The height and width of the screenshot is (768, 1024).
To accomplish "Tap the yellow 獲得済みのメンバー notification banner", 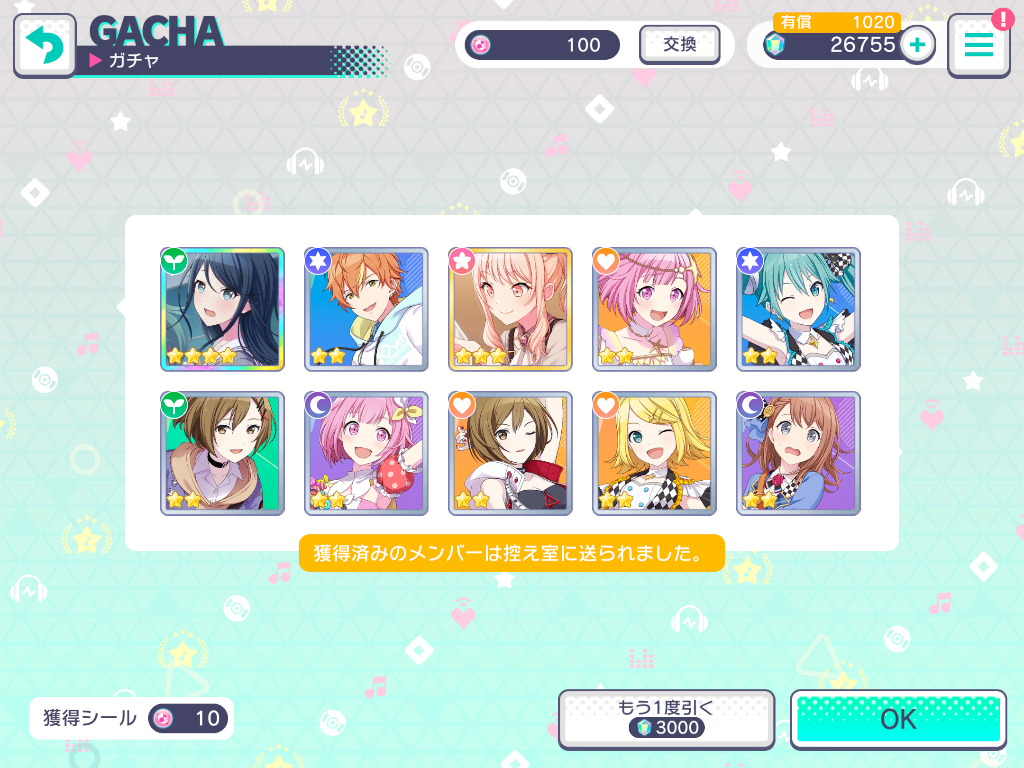I will [511, 553].
